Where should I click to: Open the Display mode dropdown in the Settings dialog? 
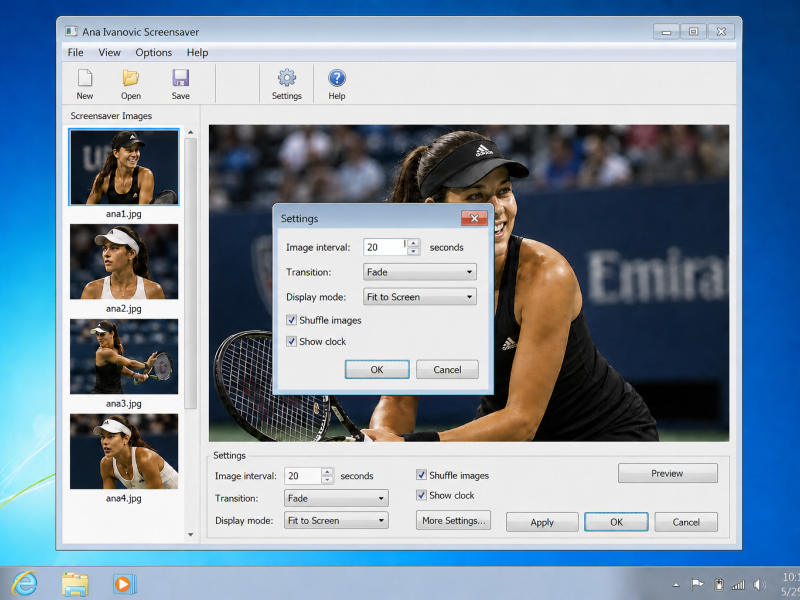point(420,297)
